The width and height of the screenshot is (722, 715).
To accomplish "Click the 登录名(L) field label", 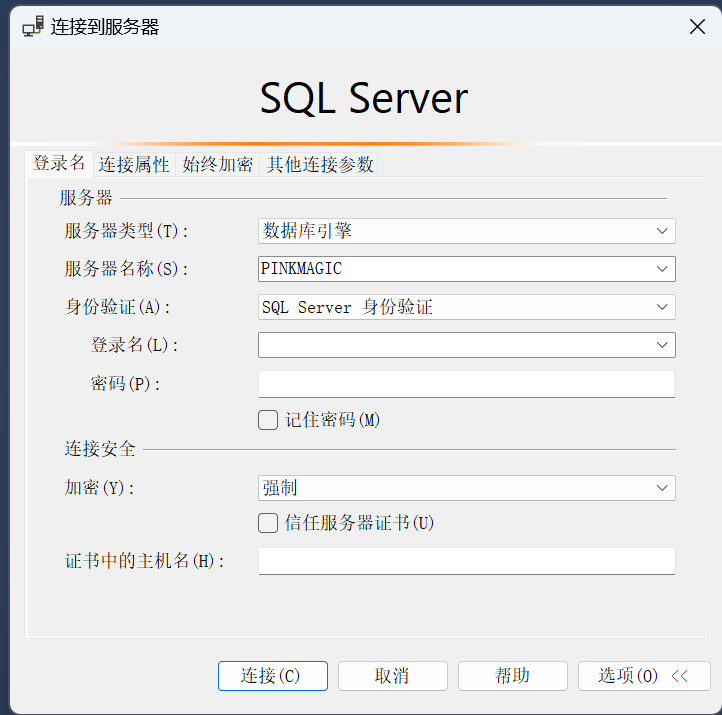I will coord(134,345).
